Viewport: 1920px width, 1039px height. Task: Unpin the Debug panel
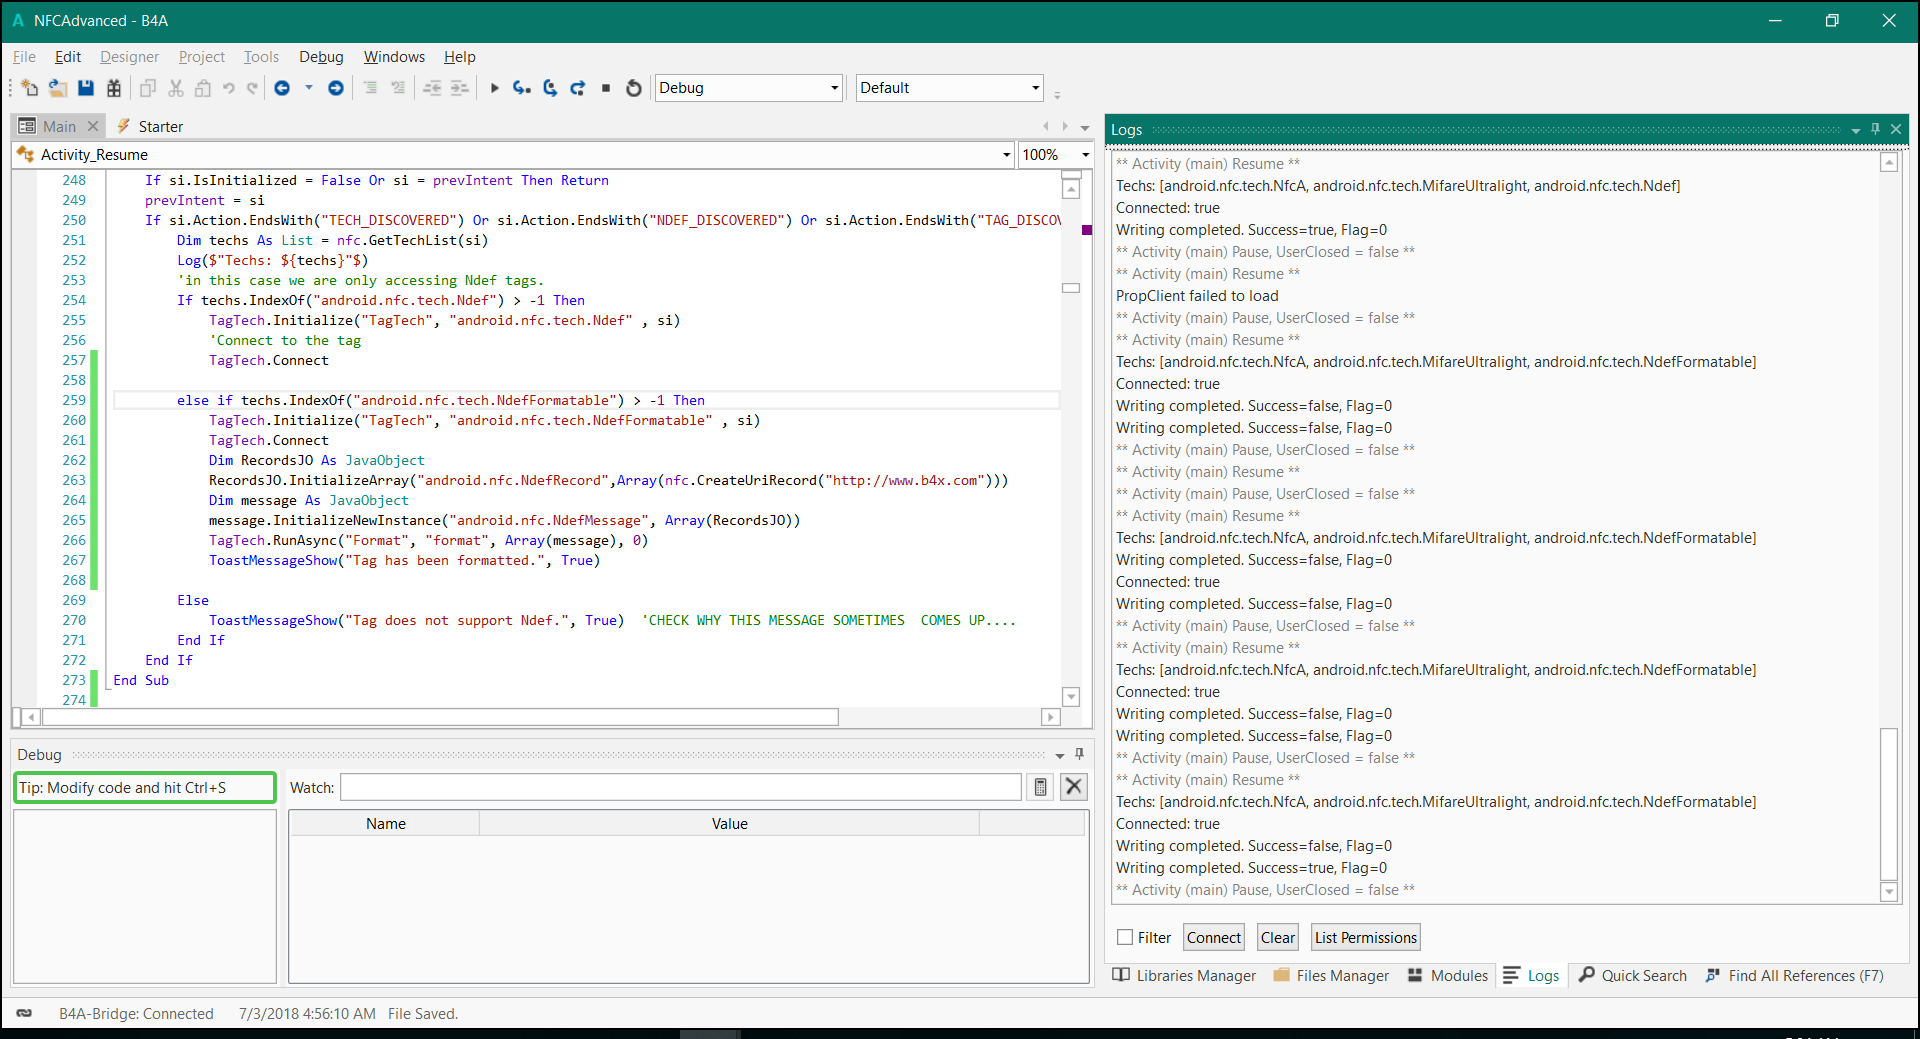coord(1079,754)
